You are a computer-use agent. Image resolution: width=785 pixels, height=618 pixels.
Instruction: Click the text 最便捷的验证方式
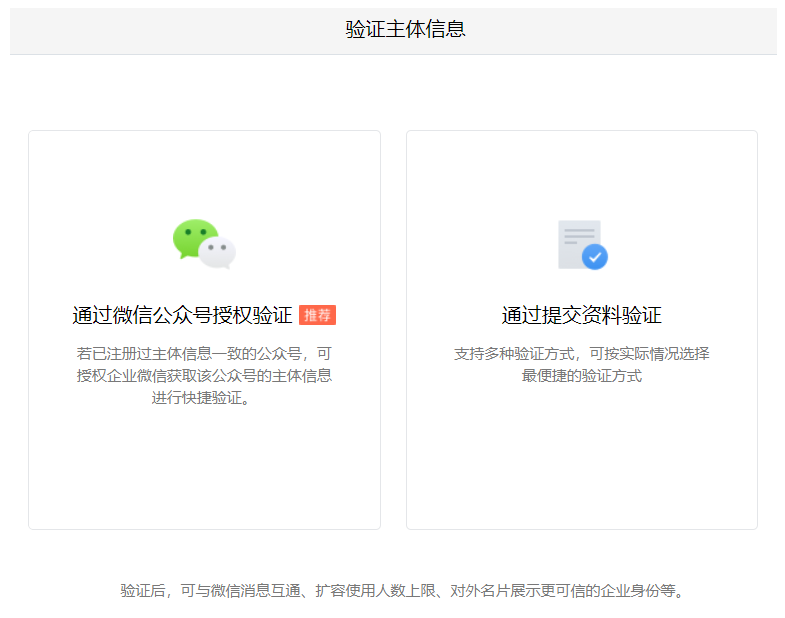581,376
